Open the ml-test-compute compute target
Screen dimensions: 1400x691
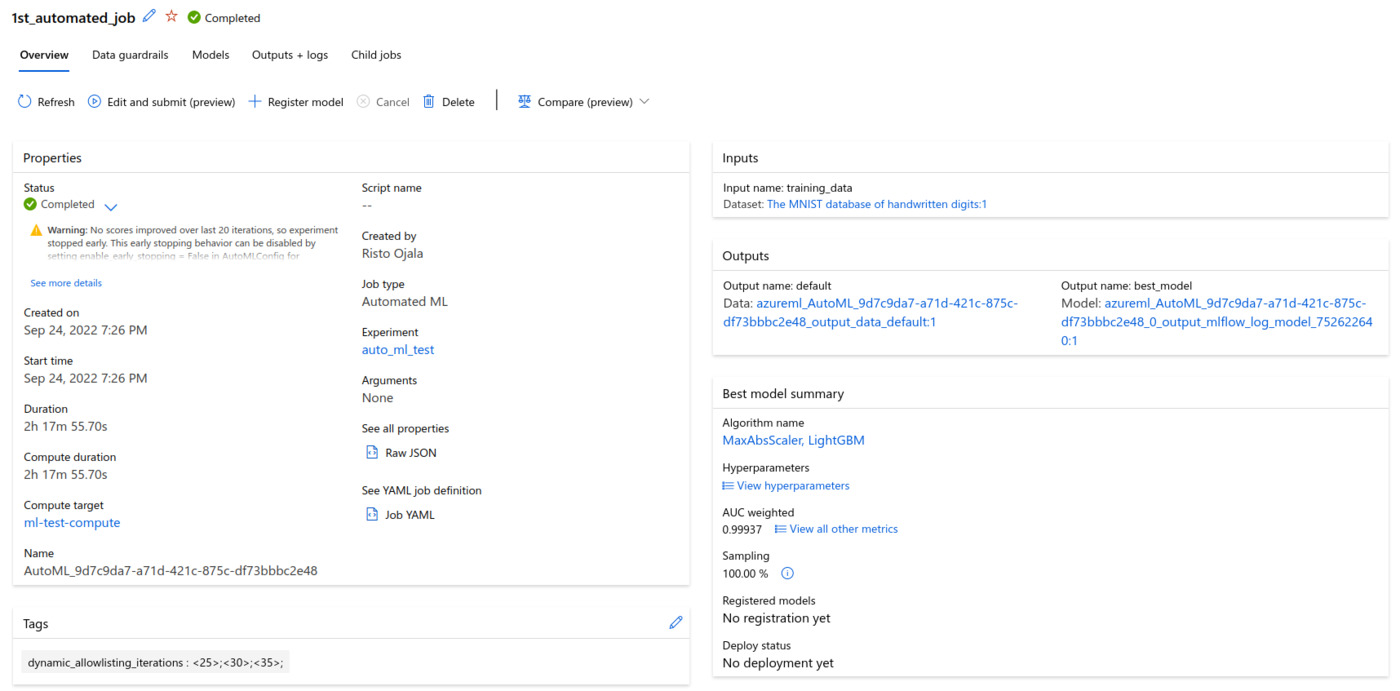(72, 523)
